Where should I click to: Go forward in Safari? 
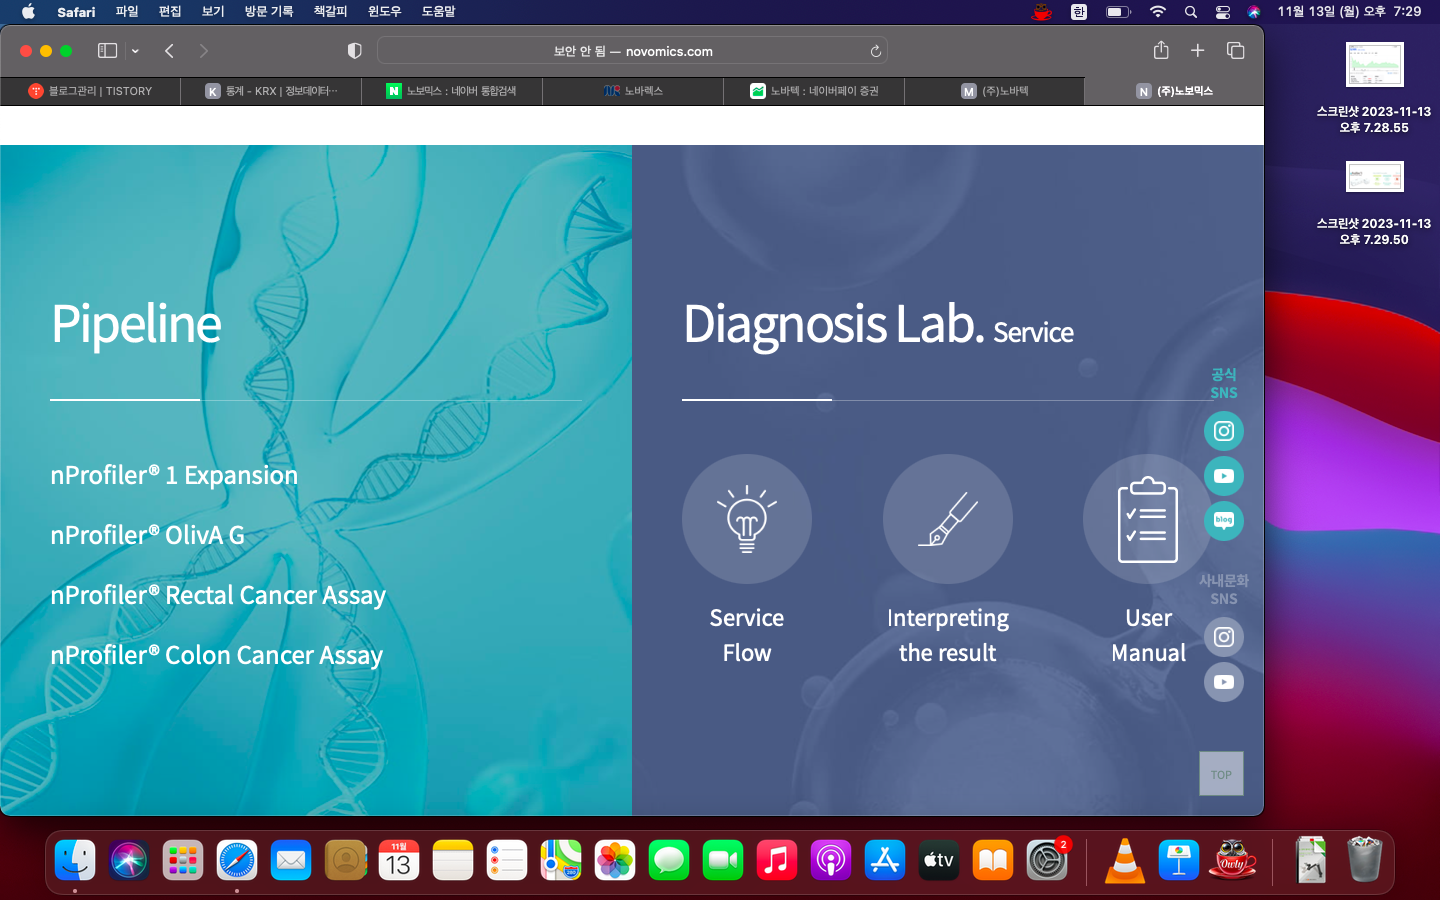[x=204, y=51]
